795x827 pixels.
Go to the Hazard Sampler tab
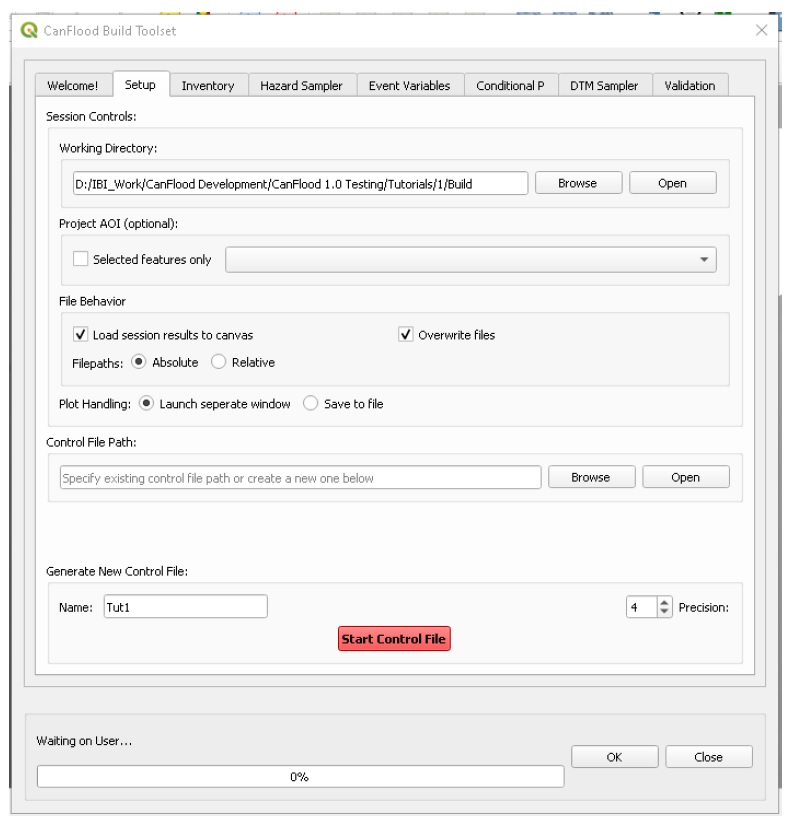click(301, 85)
